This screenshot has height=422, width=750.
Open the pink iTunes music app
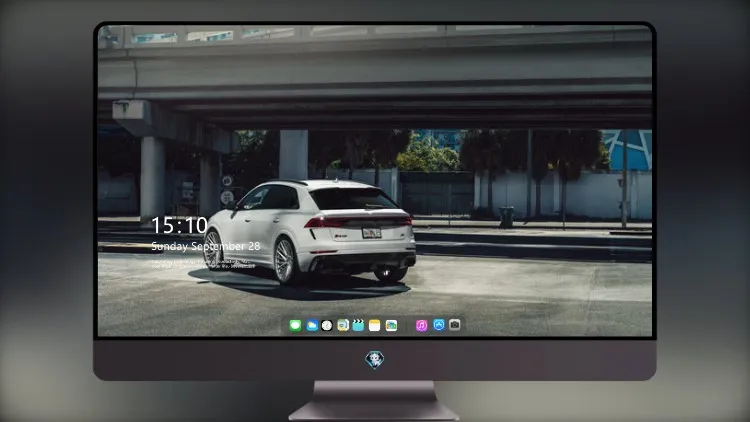coord(421,326)
